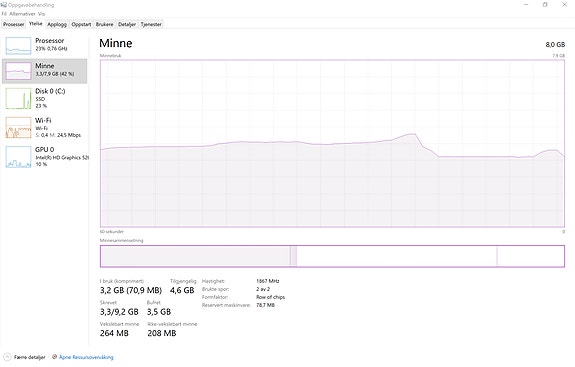Switch to the Prosesser tab

pyautogui.click(x=14, y=24)
